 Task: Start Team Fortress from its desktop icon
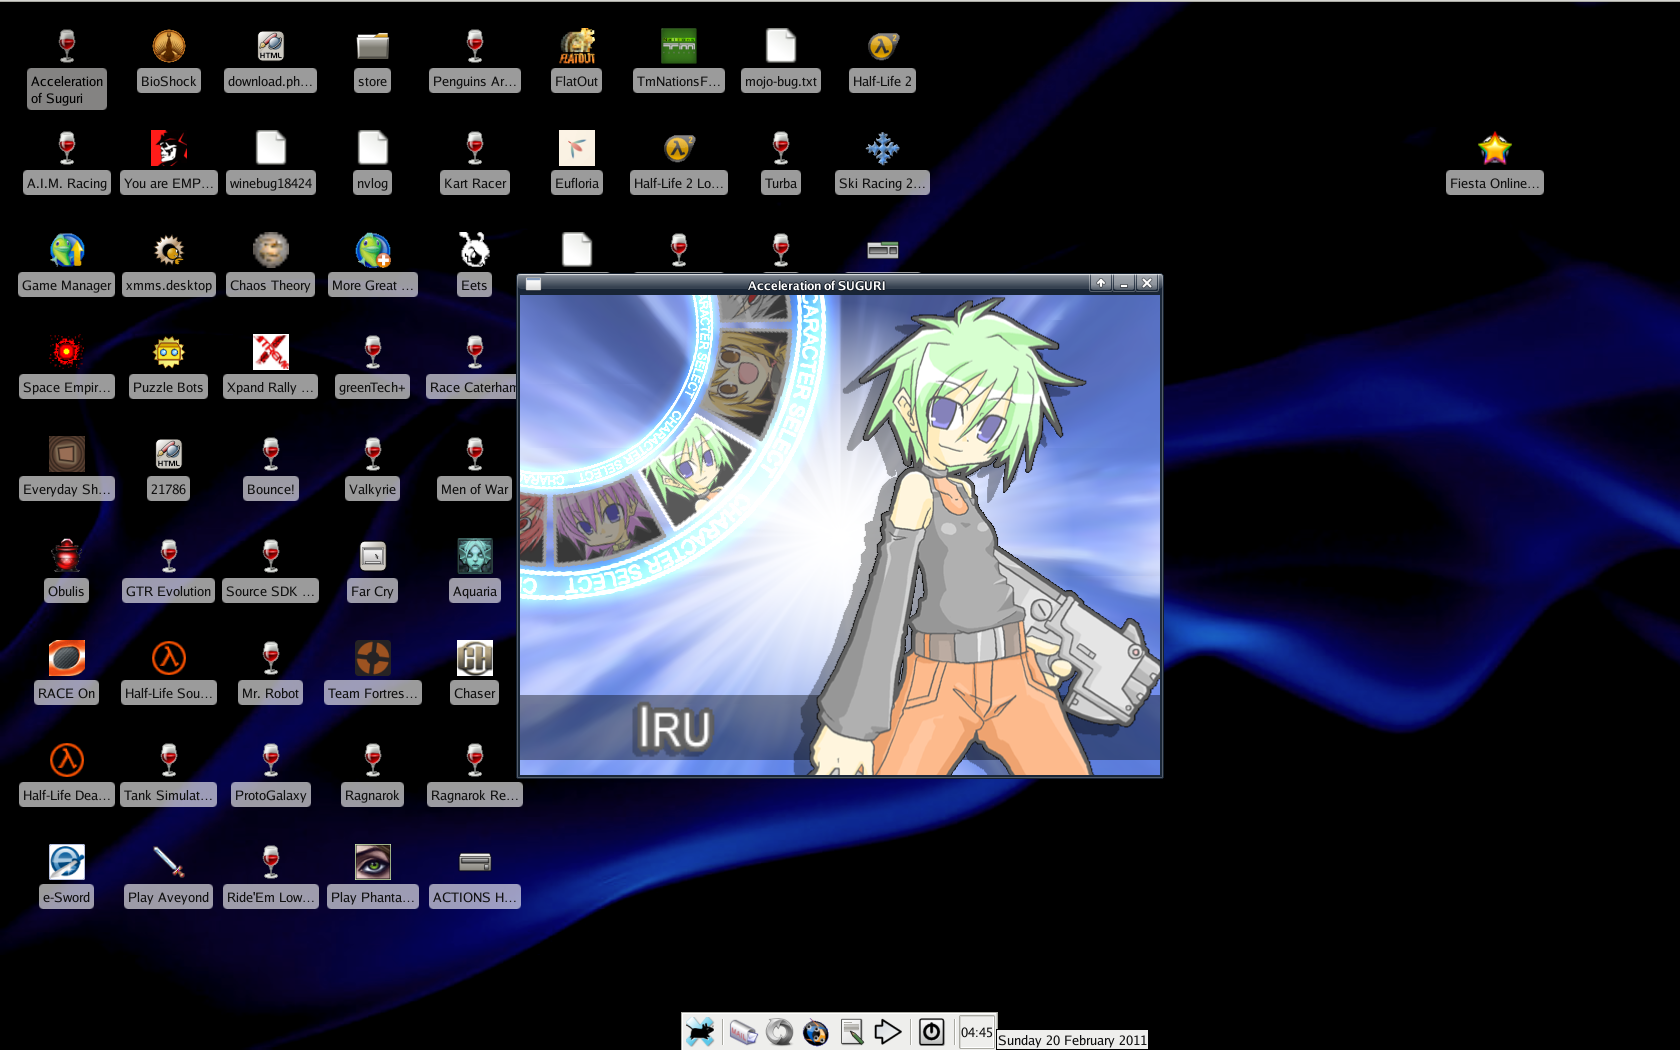click(x=372, y=658)
